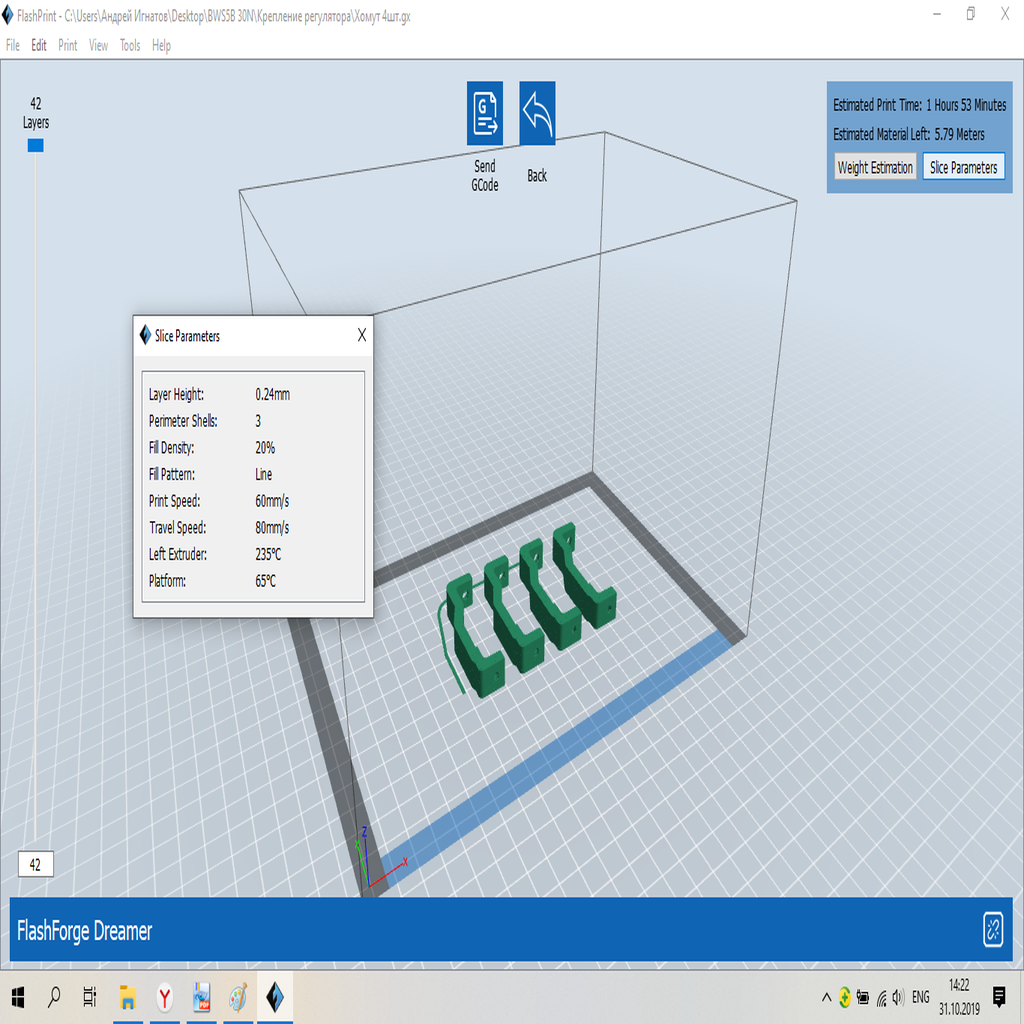Open the notification center icon
Image resolution: width=1024 pixels, height=1024 pixels.
(x=999, y=997)
